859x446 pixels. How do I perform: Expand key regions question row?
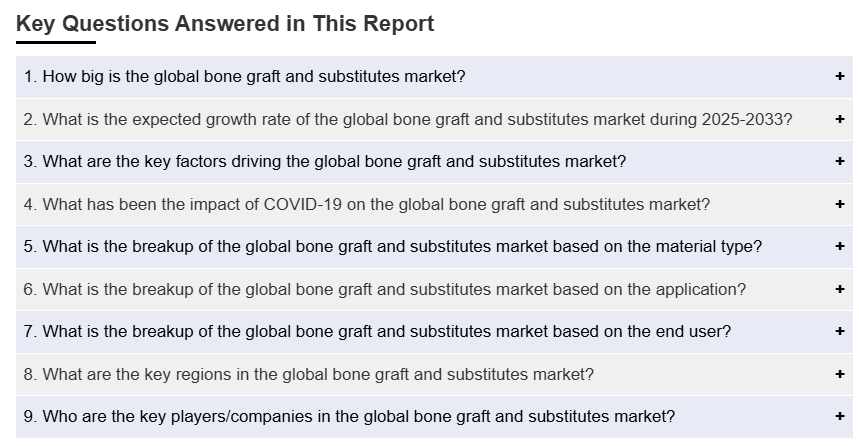309,375
